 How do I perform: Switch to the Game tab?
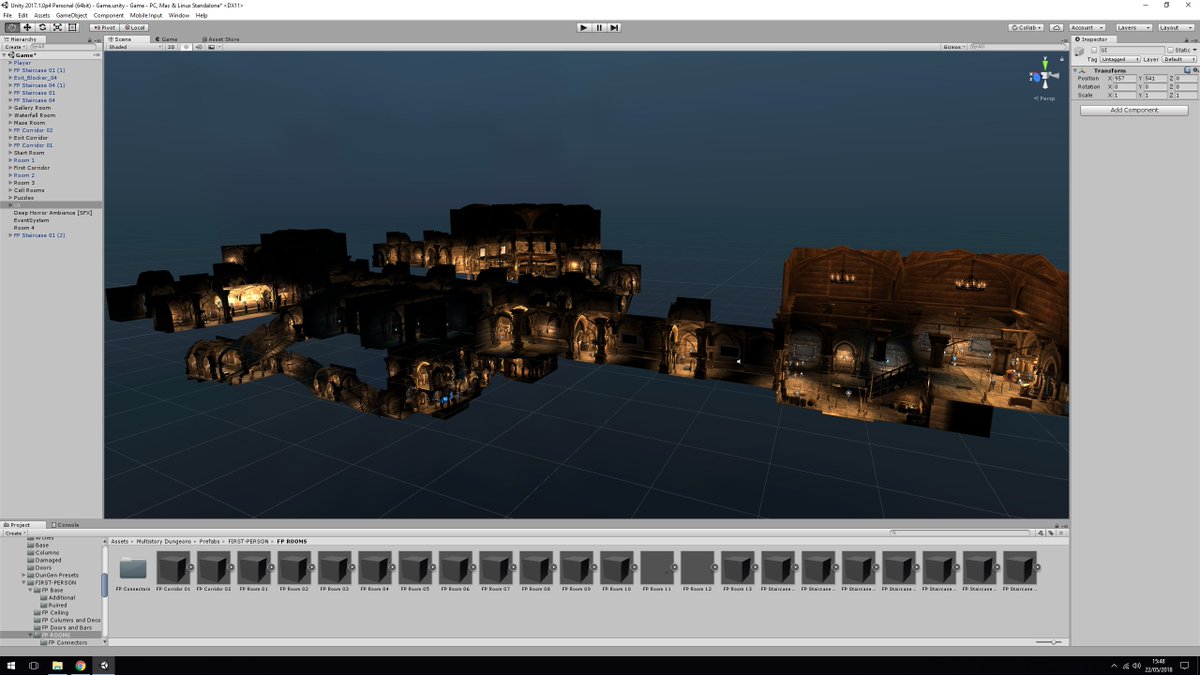[165, 39]
